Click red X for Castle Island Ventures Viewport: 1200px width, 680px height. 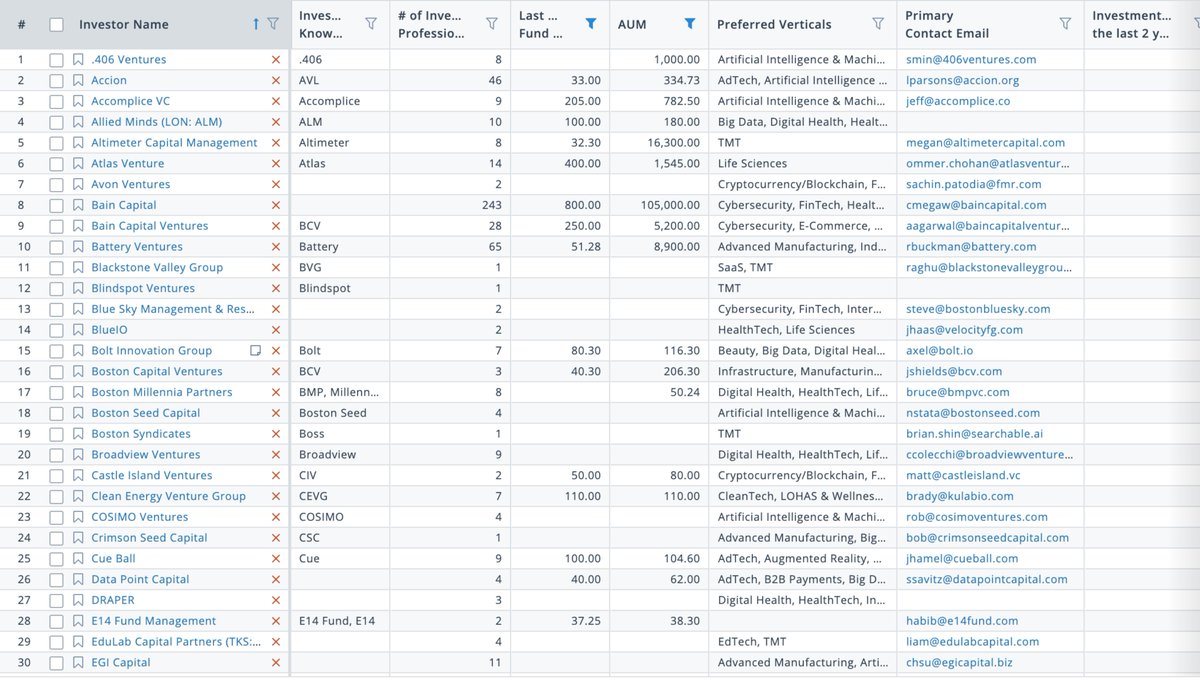(x=276, y=476)
